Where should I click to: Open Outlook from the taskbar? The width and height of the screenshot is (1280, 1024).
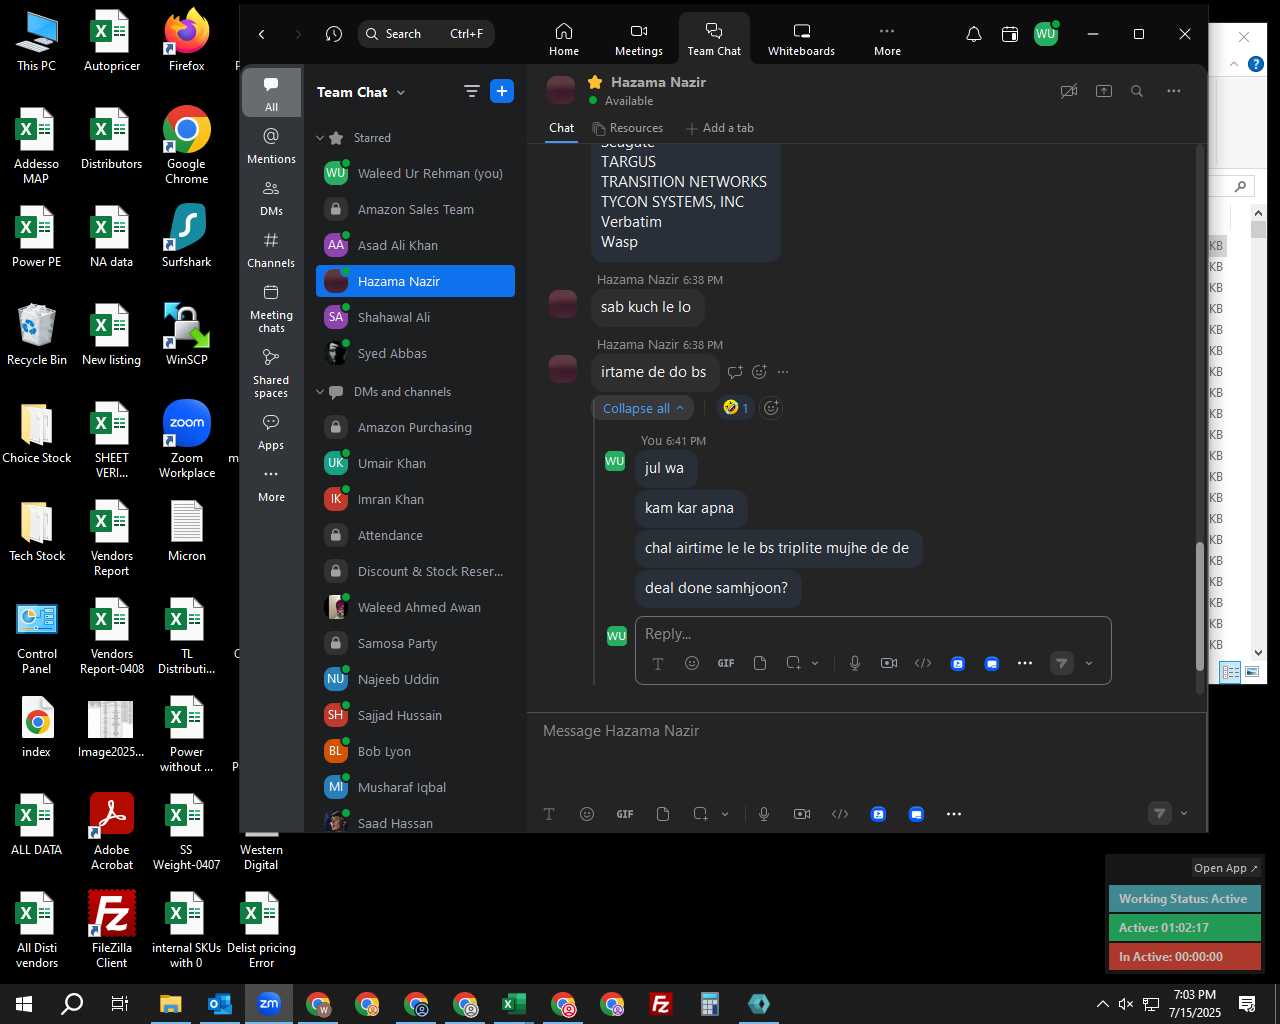point(220,1004)
